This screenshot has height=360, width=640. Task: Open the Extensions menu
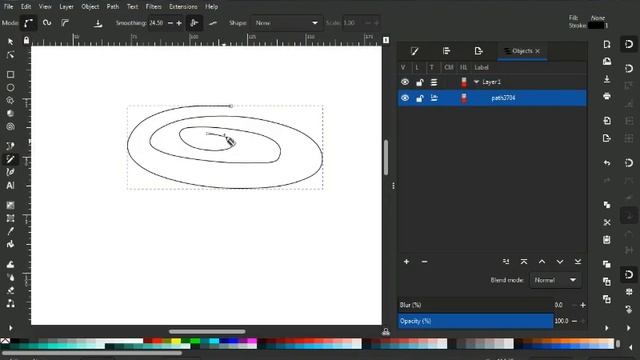(183, 7)
